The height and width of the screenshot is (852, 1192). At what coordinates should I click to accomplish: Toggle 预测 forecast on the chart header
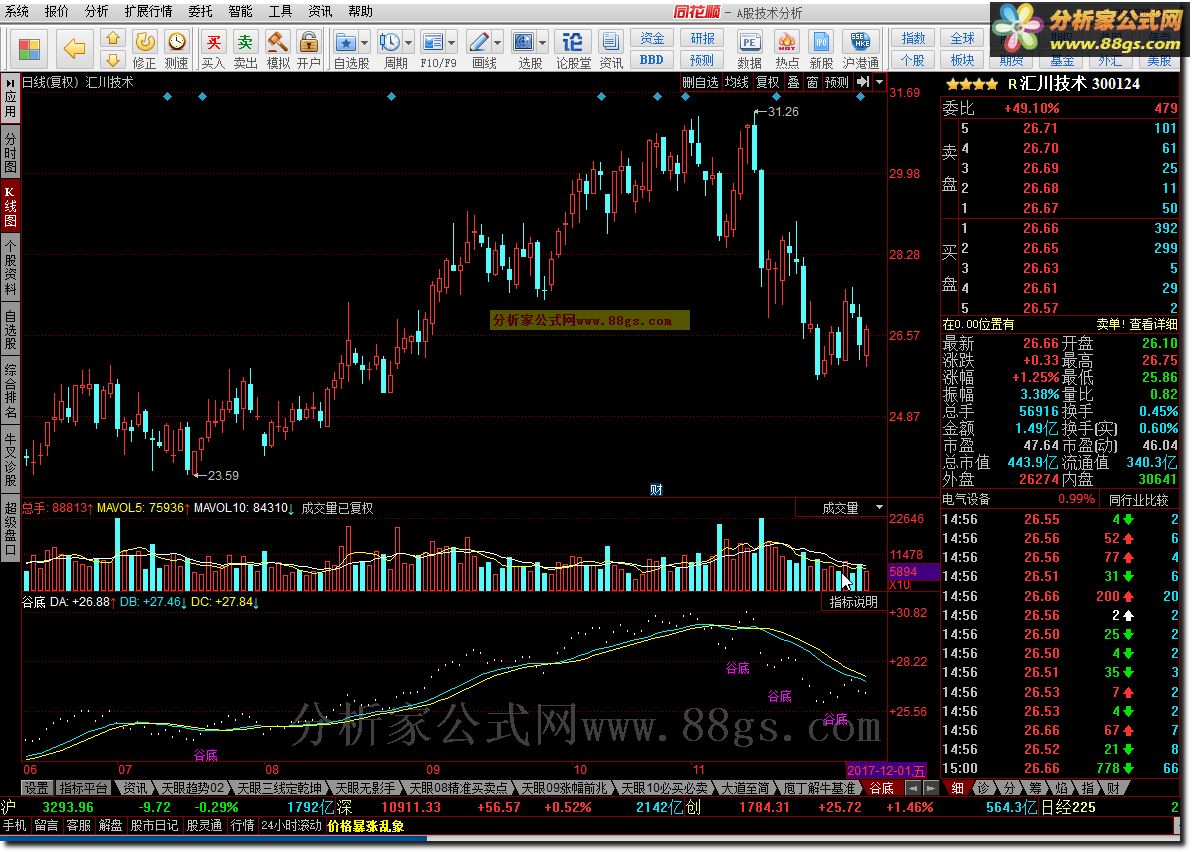[836, 82]
